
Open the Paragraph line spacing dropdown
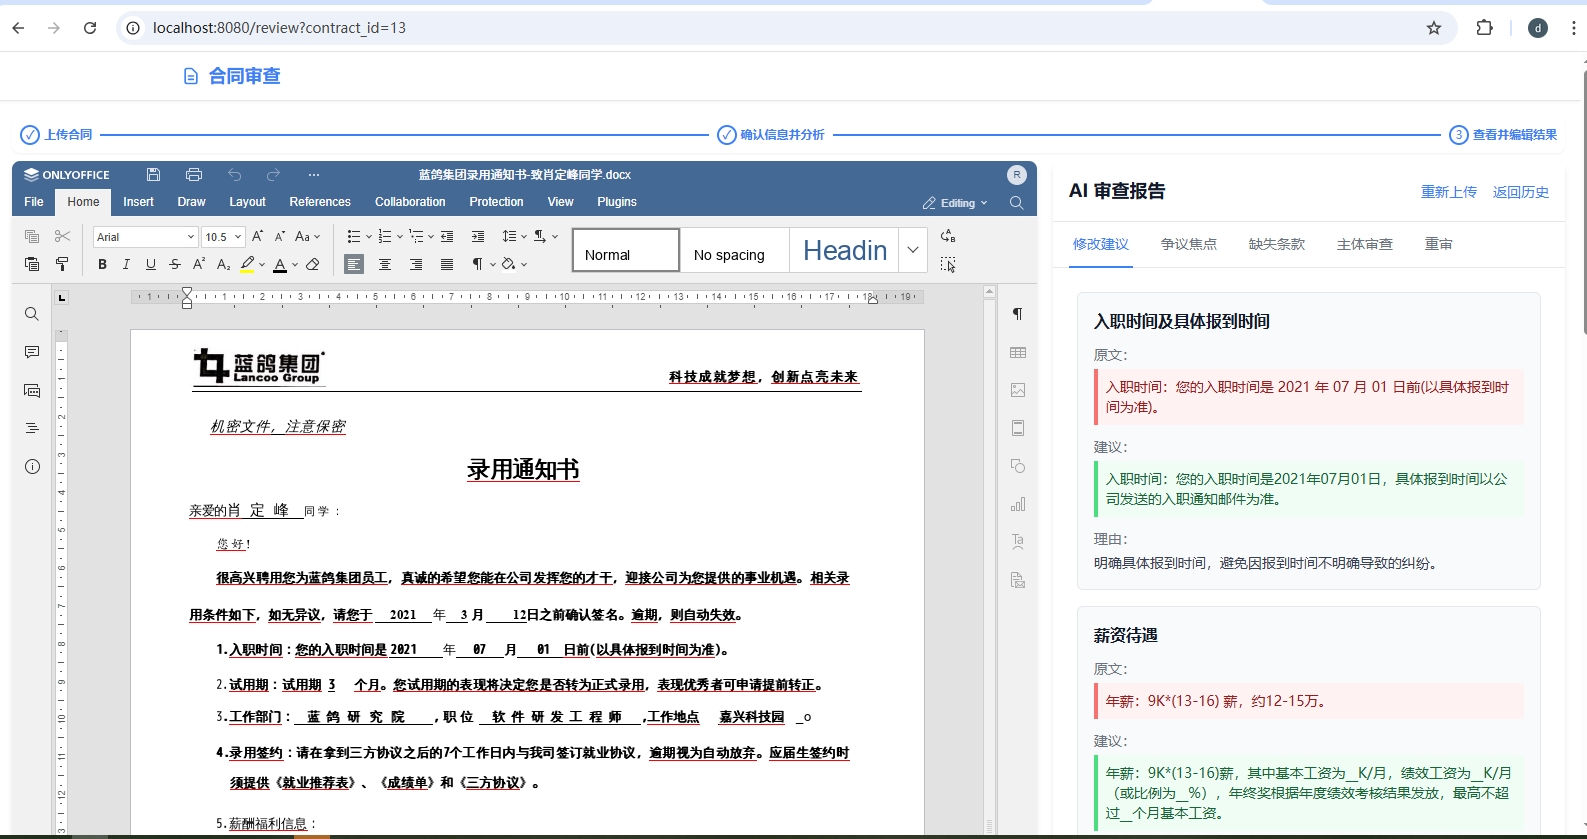tap(513, 237)
